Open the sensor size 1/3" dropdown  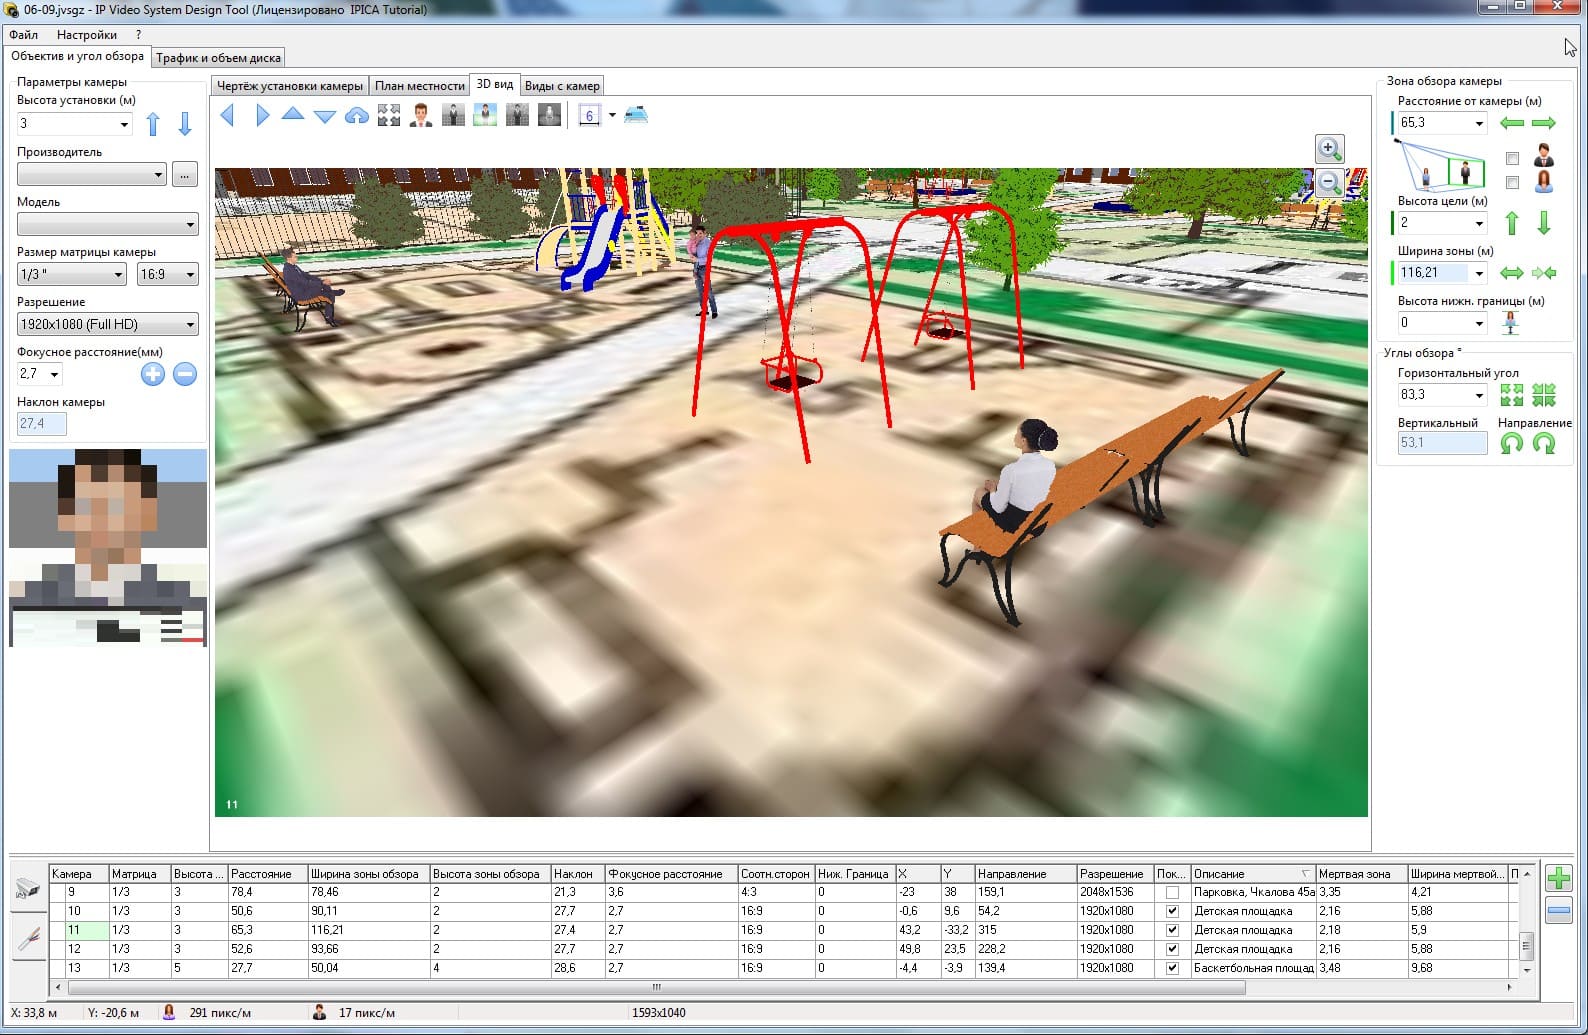pyautogui.click(x=118, y=275)
